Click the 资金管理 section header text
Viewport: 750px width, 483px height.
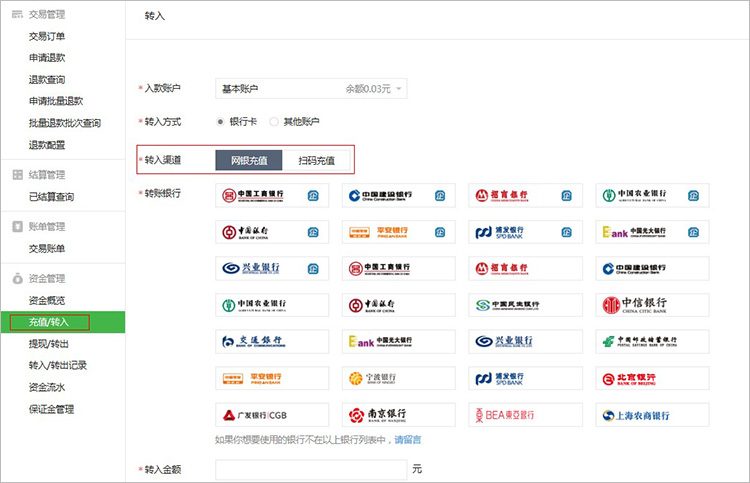pos(47,278)
